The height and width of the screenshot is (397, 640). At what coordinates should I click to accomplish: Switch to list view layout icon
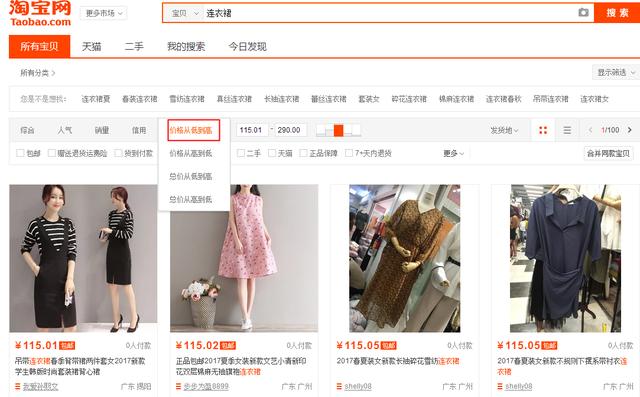567,130
